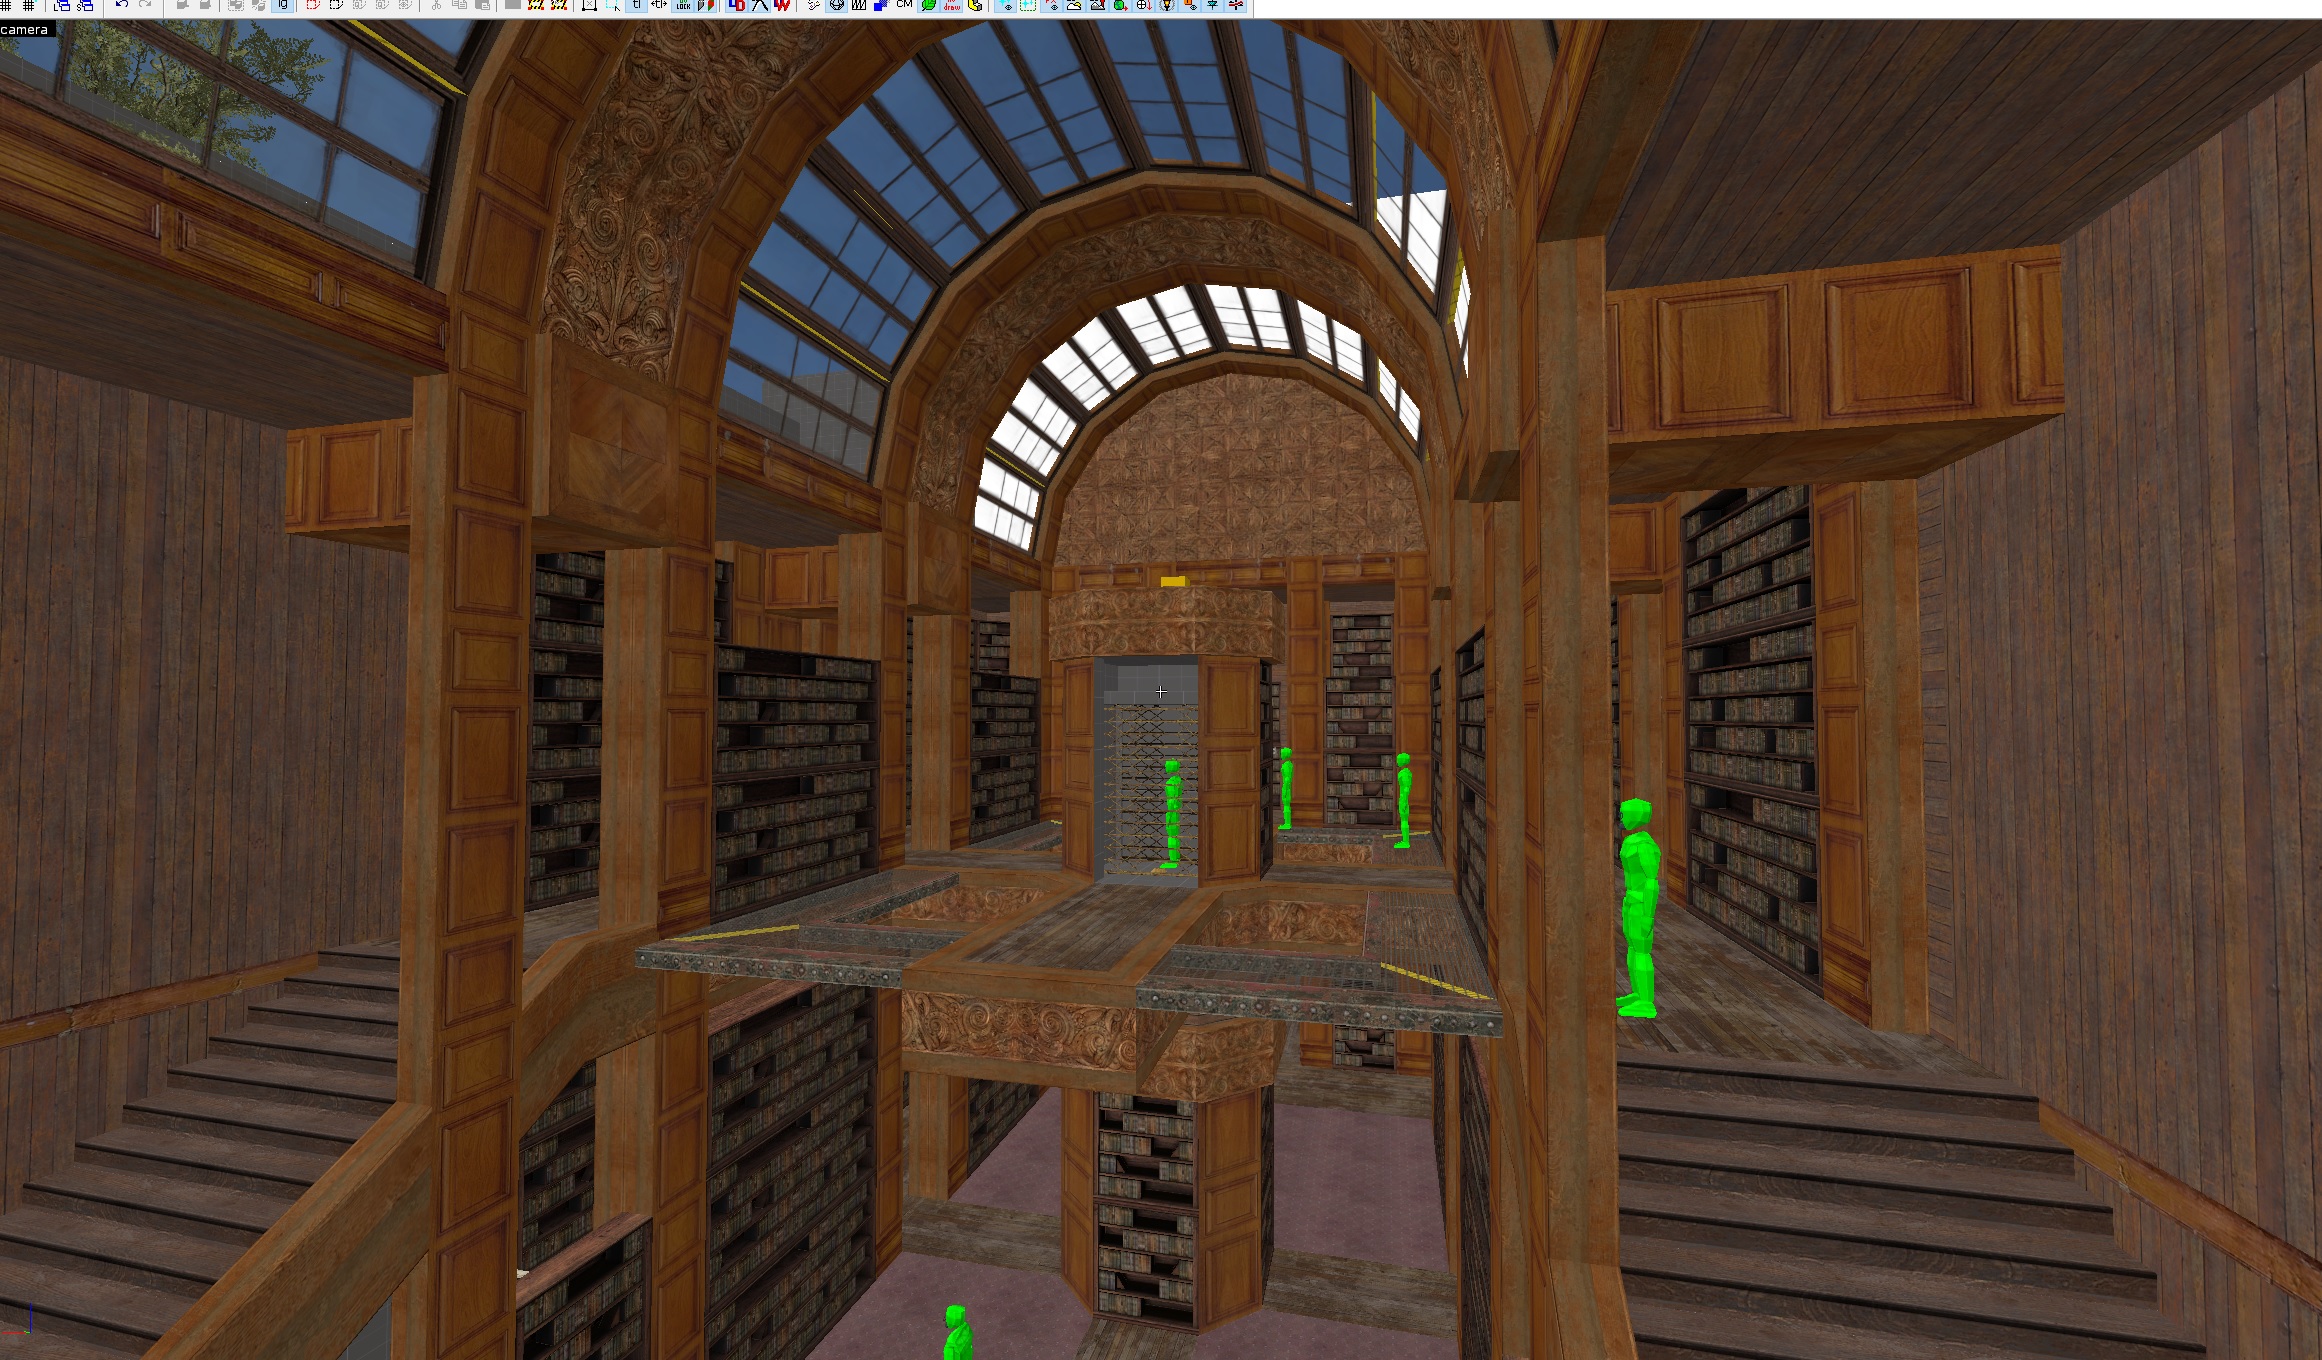Click the larger grid icon
The image size is (2322, 1360).
coord(29,6)
